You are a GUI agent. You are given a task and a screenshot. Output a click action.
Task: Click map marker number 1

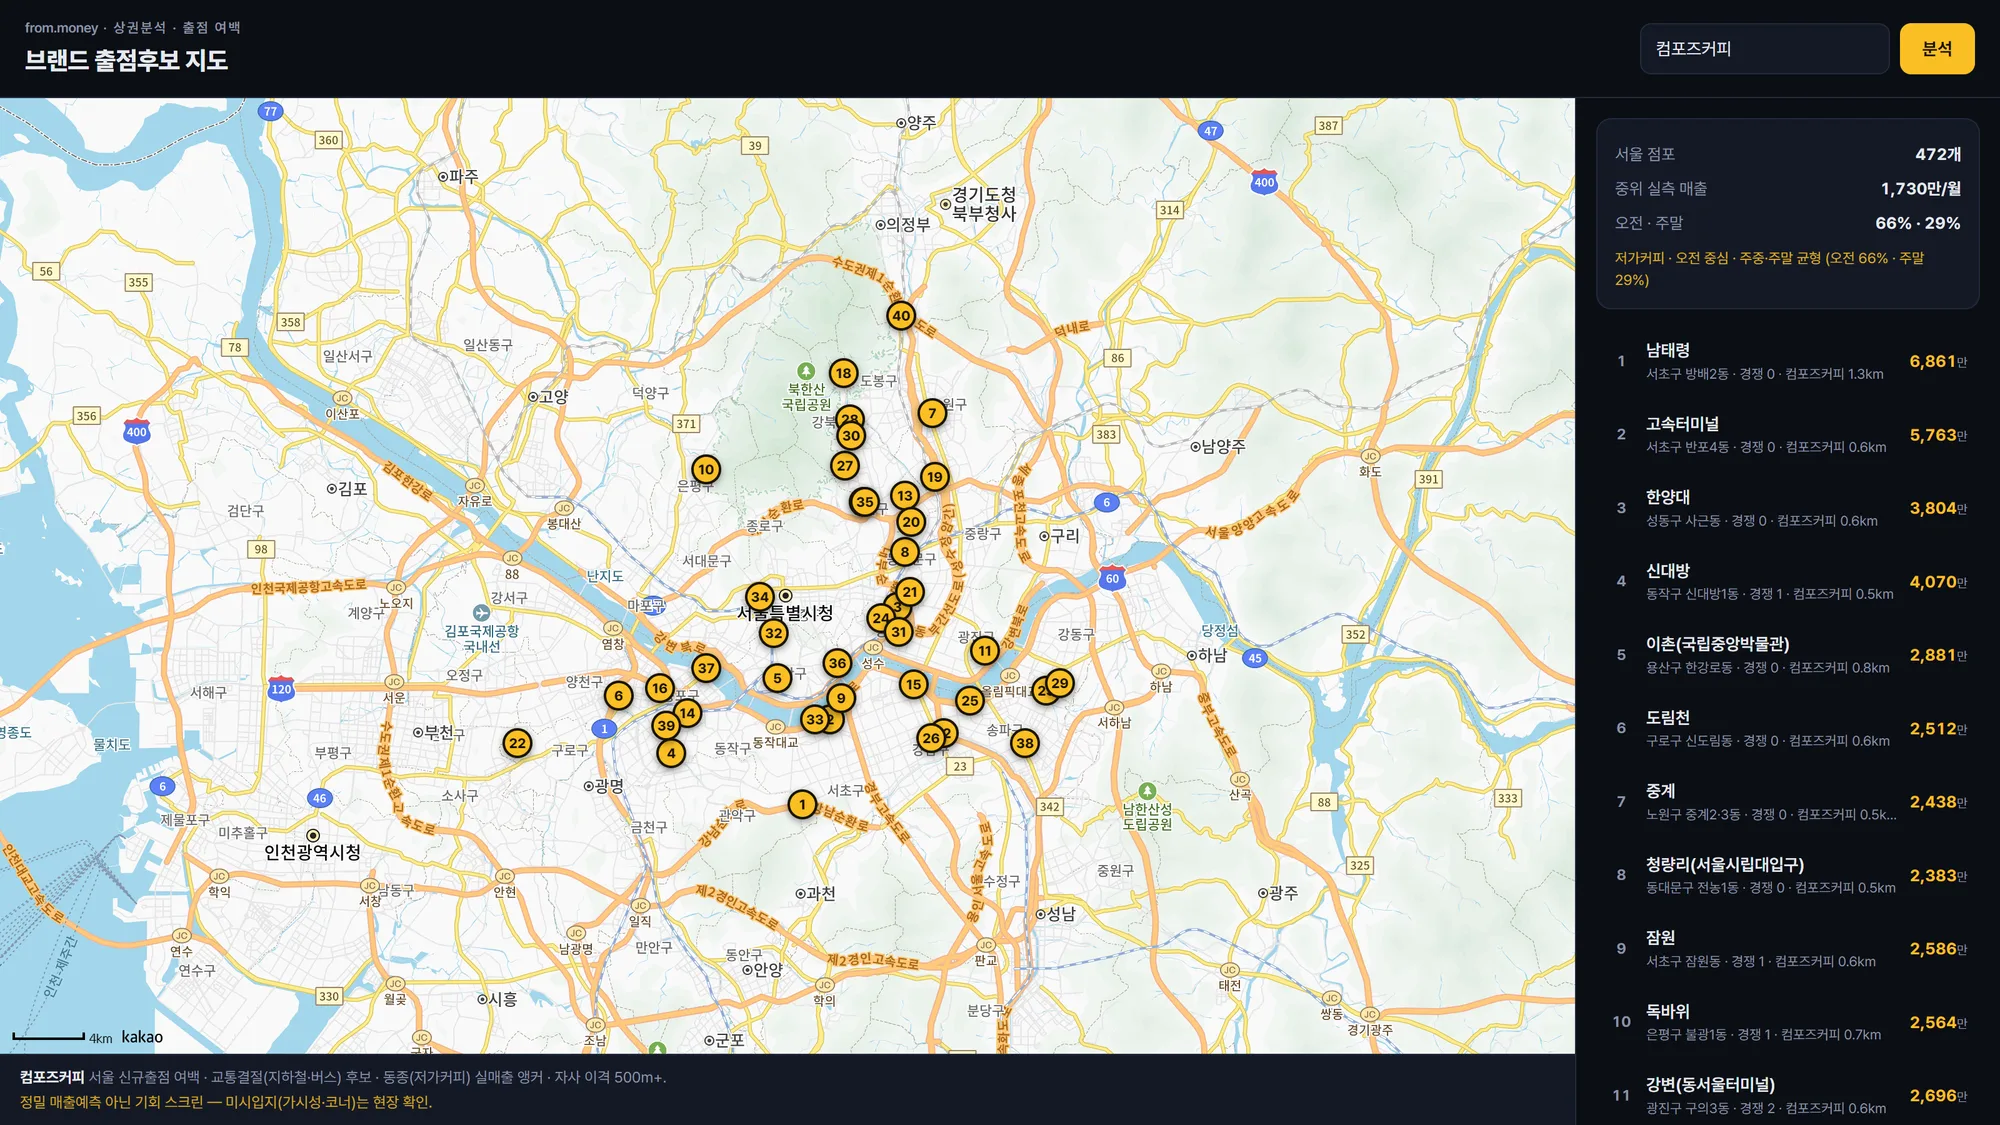[x=802, y=805]
